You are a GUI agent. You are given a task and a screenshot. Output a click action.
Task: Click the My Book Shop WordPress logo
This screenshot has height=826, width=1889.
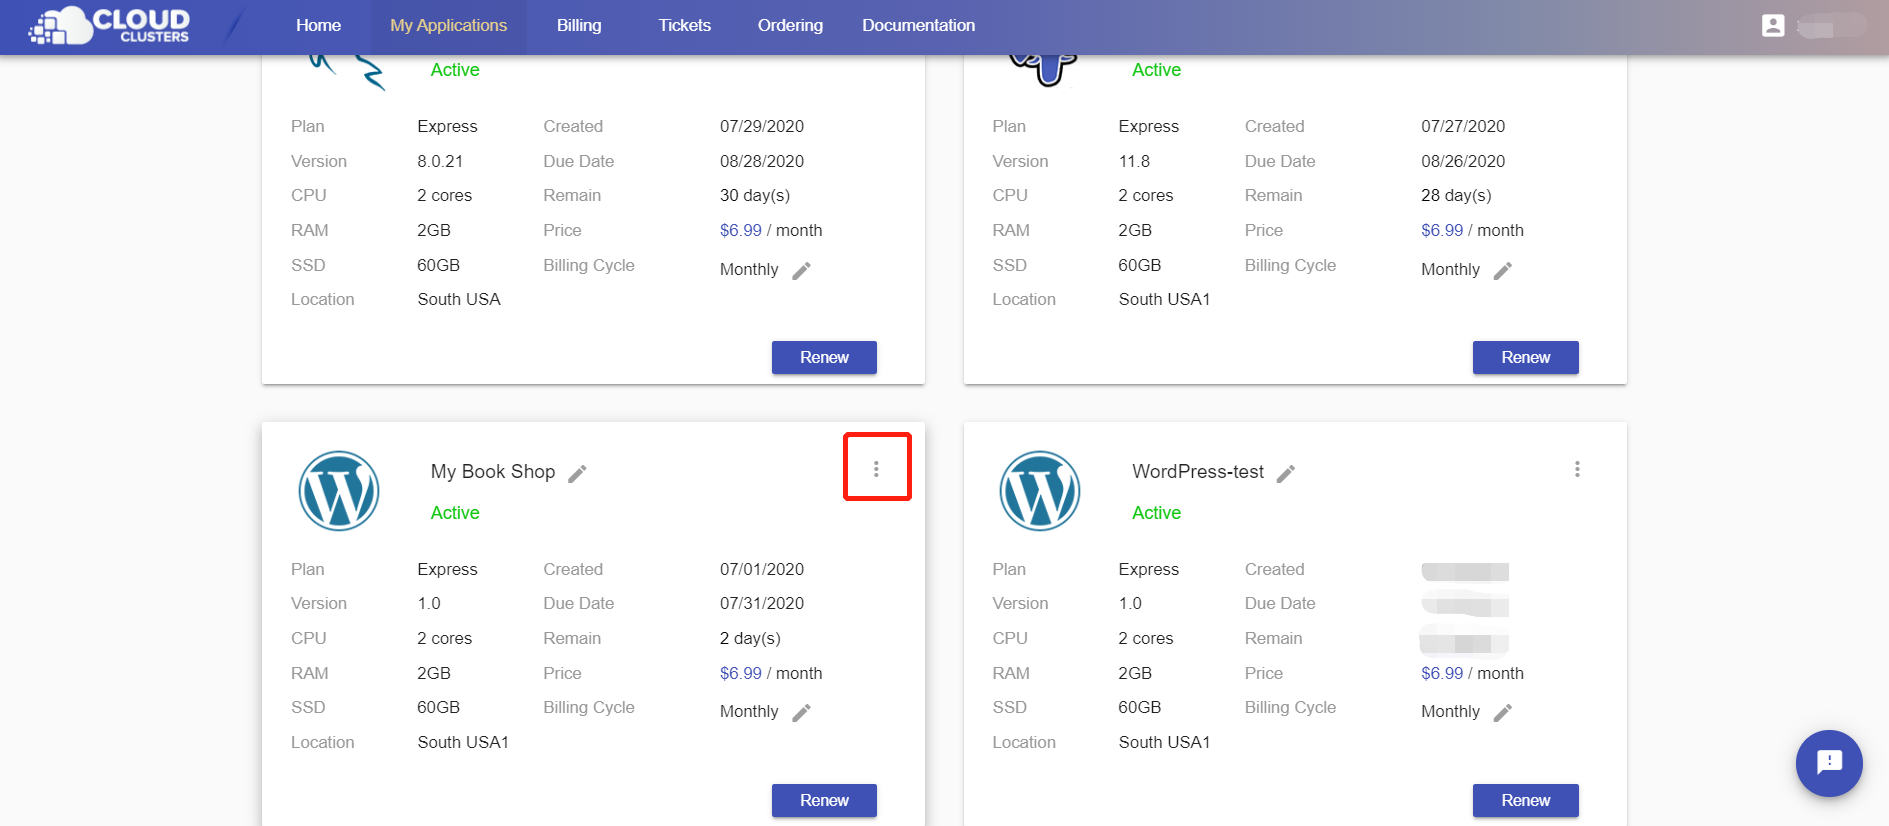click(x=339, y=491)
